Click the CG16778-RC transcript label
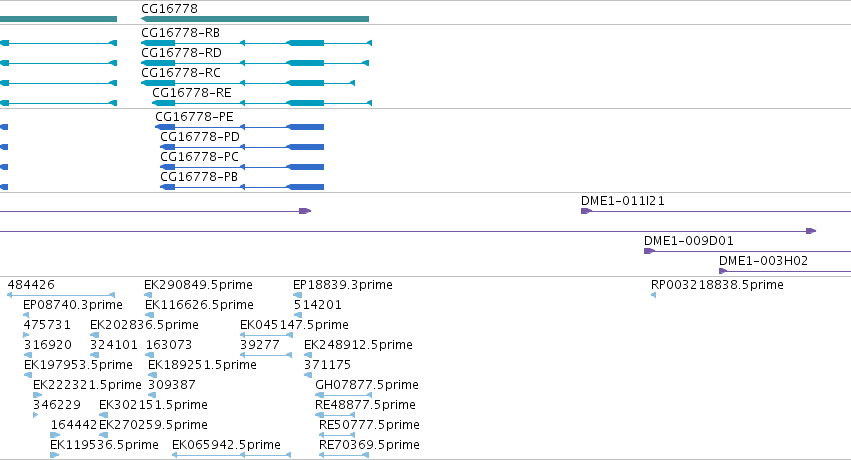 (181, 73)
